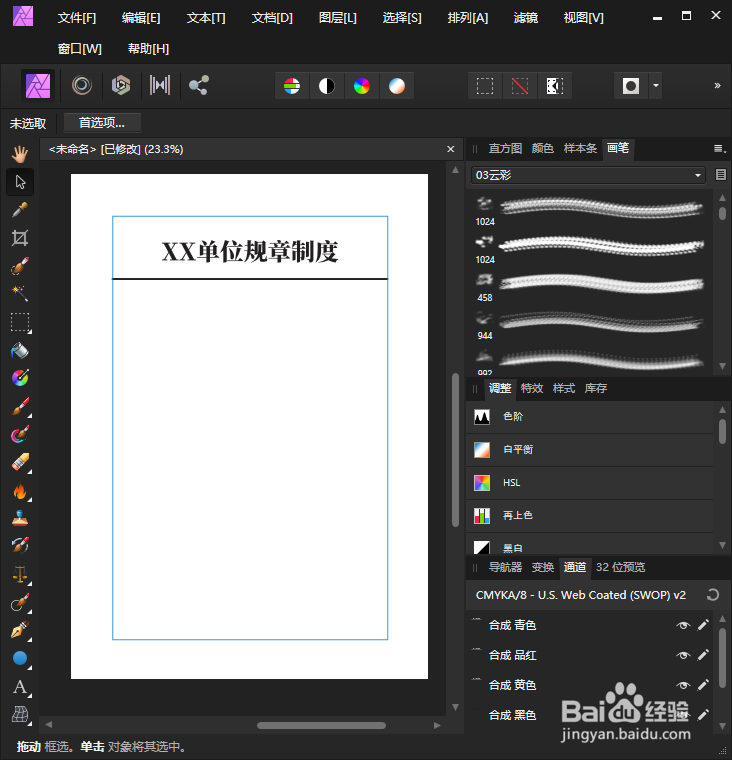This screenshot has width=732, height=760.
Task: Close the <未命名> document tab
Action: pyautogui.click(x=451, y=149)
